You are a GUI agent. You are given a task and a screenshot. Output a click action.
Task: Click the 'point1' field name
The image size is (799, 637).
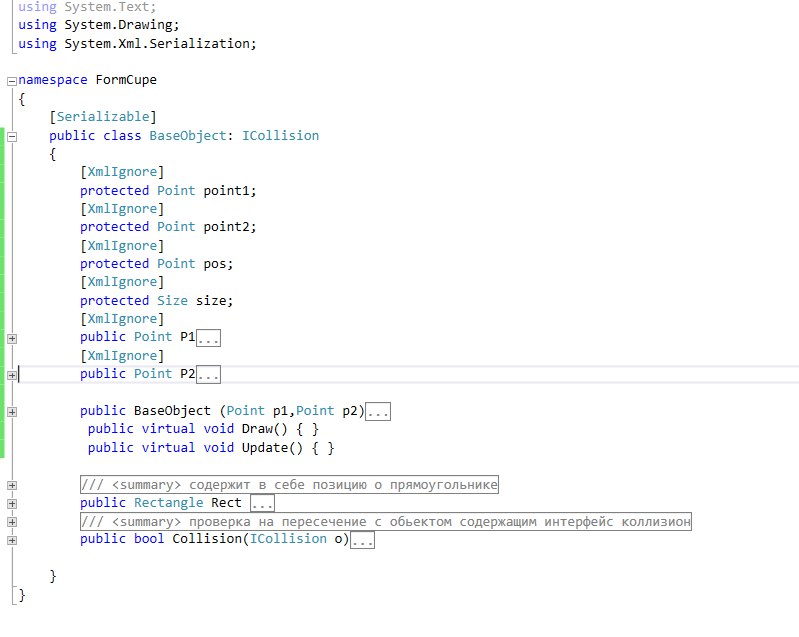pos(227,191)
